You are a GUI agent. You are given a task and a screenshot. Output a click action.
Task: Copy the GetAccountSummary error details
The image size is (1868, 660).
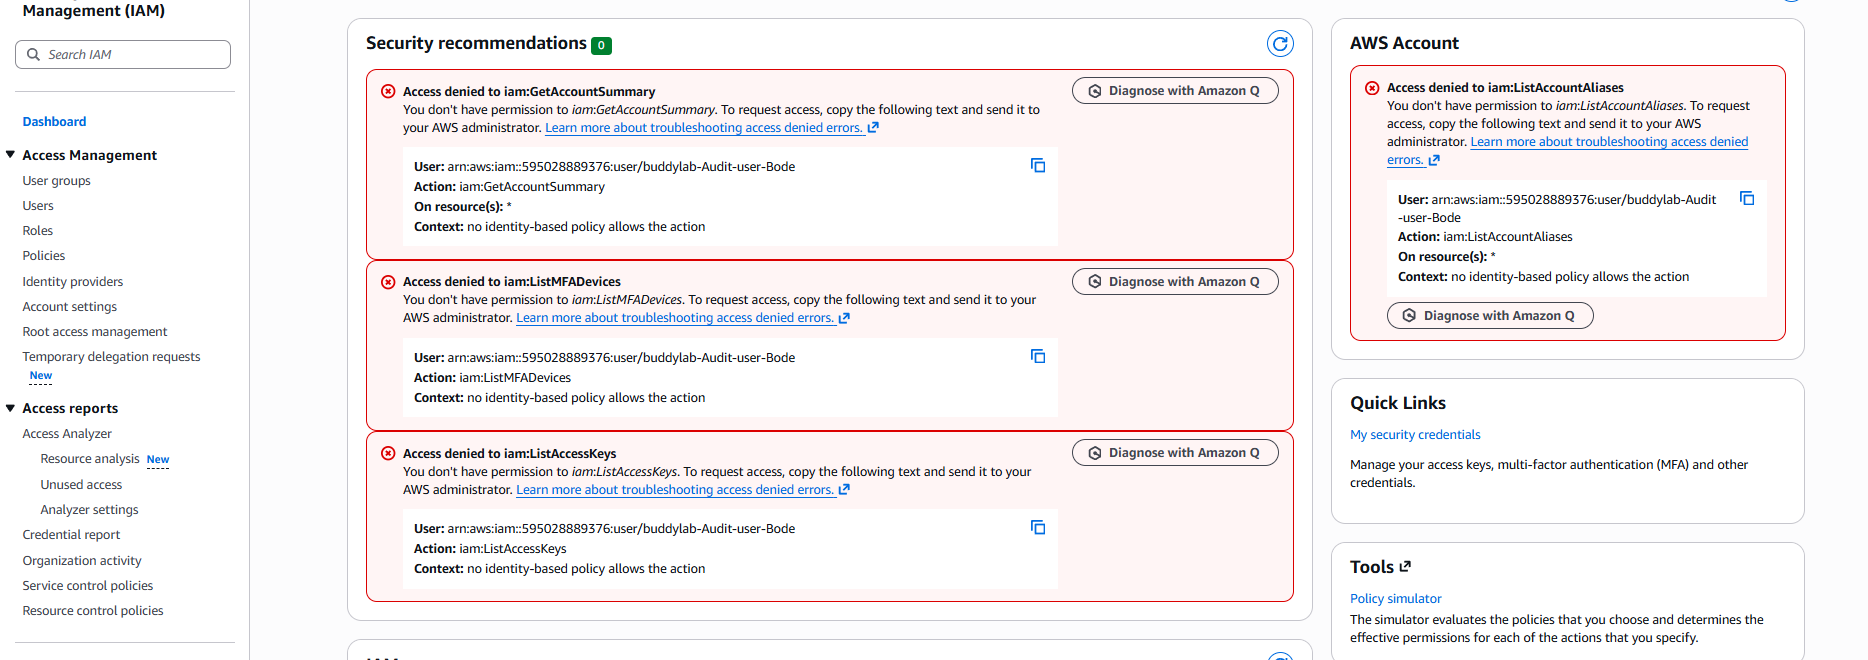[x=1038, y=165]
